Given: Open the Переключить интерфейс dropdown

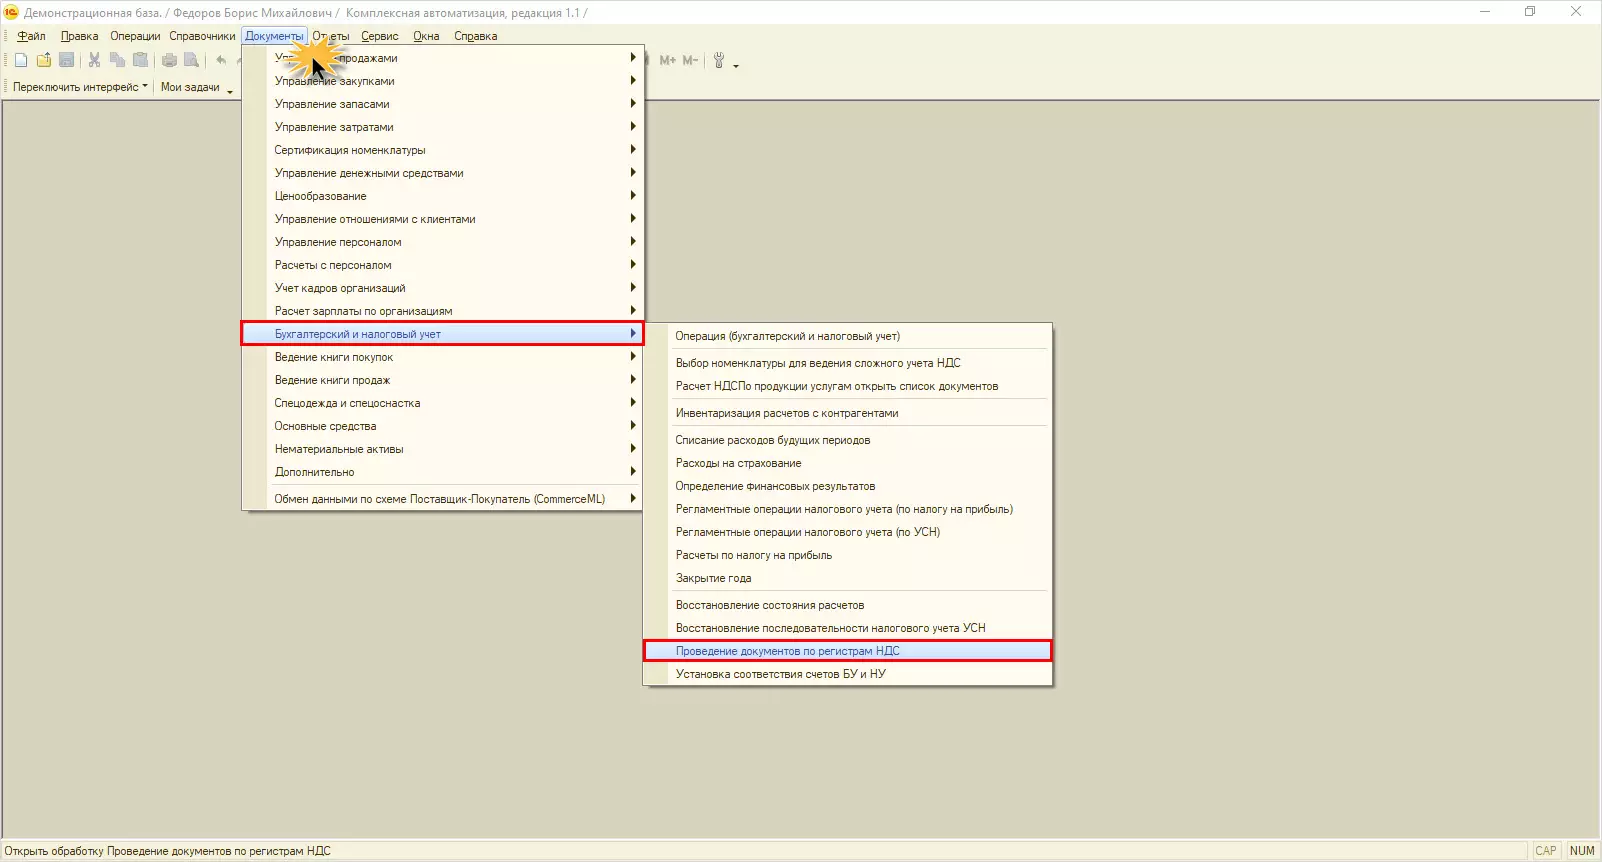Looking at the screenshot, I should point(80,87).
